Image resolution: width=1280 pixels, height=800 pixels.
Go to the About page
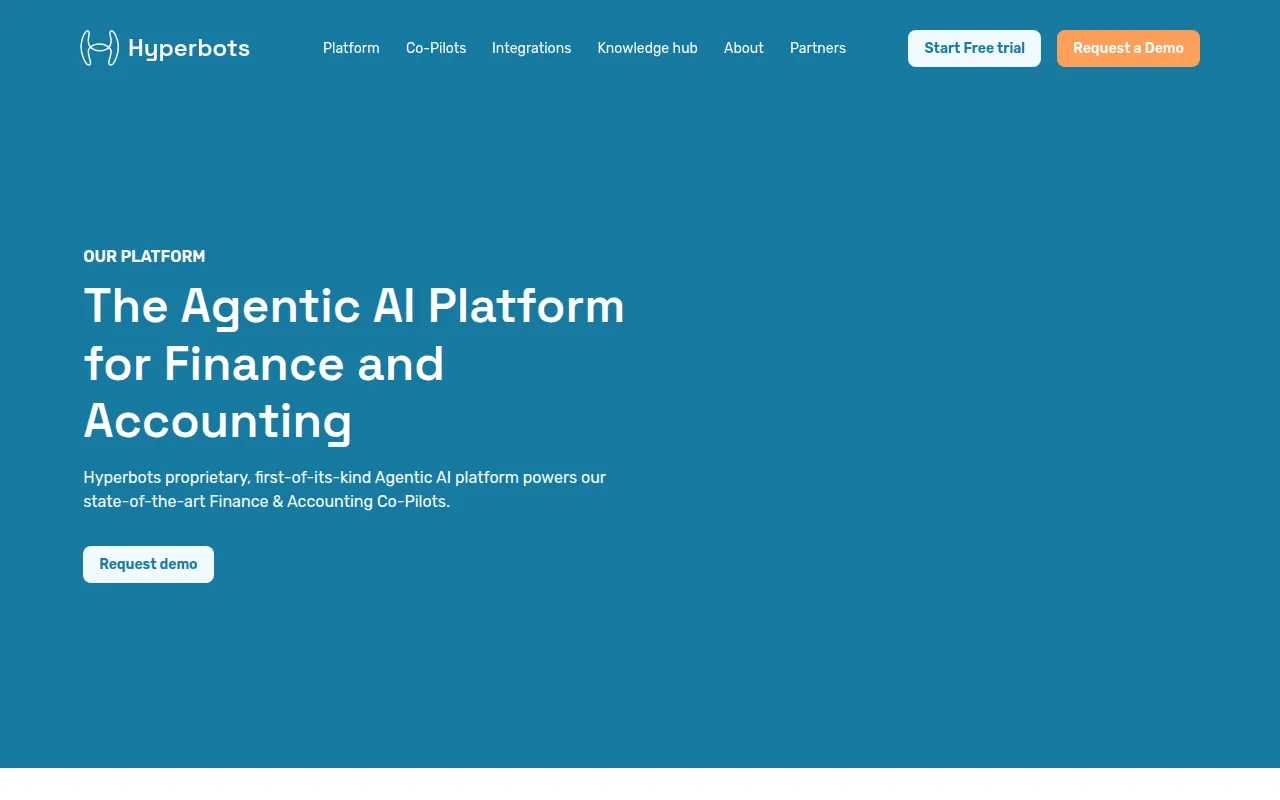(744, 48)
